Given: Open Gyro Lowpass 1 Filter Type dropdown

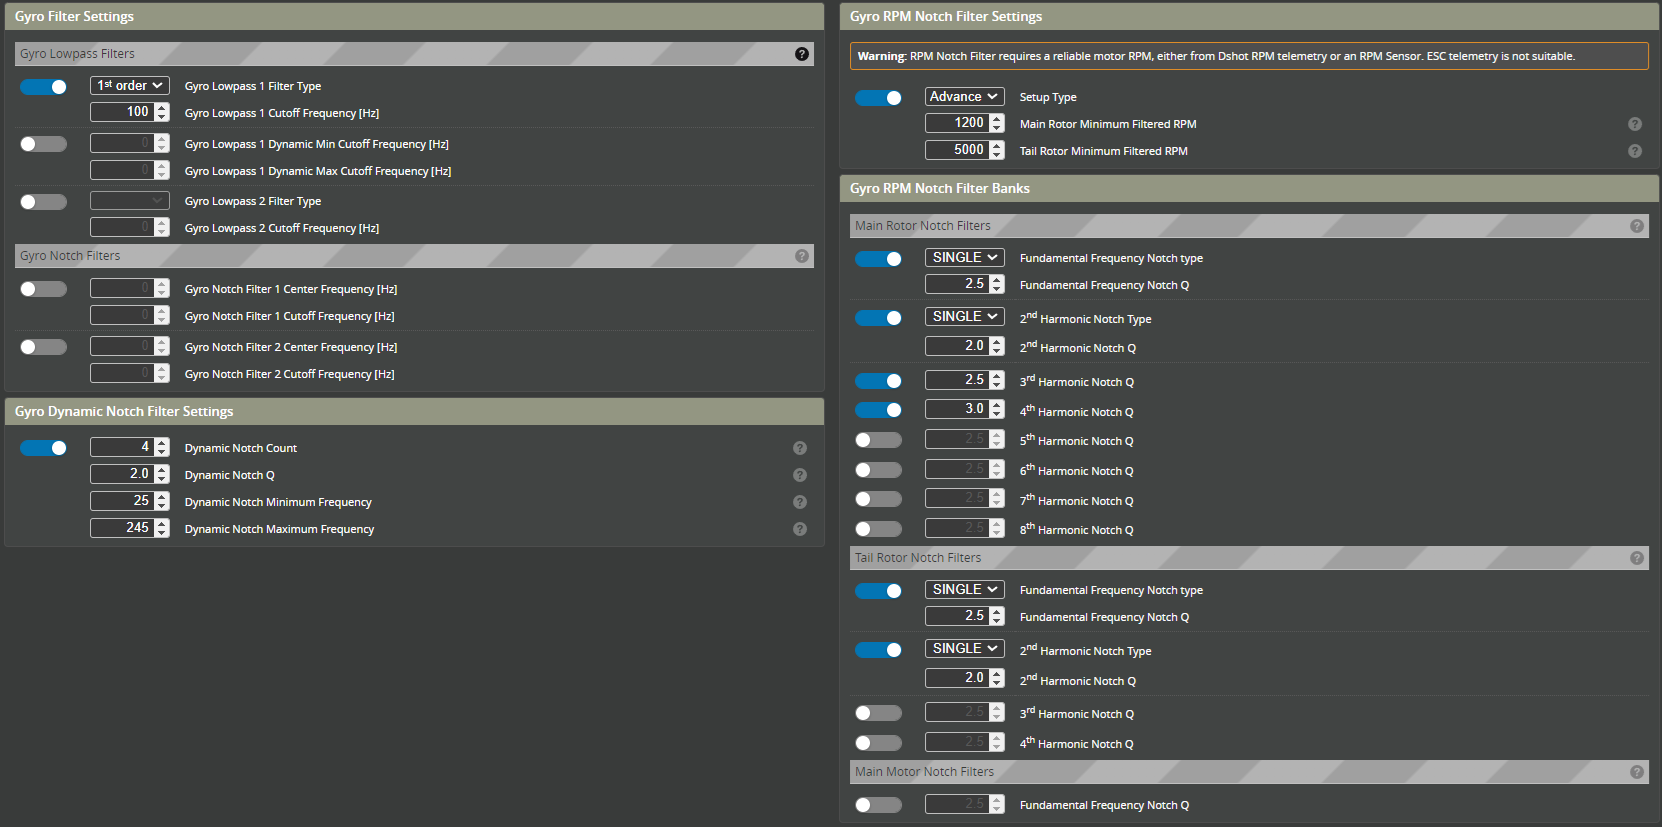Looking at the screenshot, I should 130,86.
